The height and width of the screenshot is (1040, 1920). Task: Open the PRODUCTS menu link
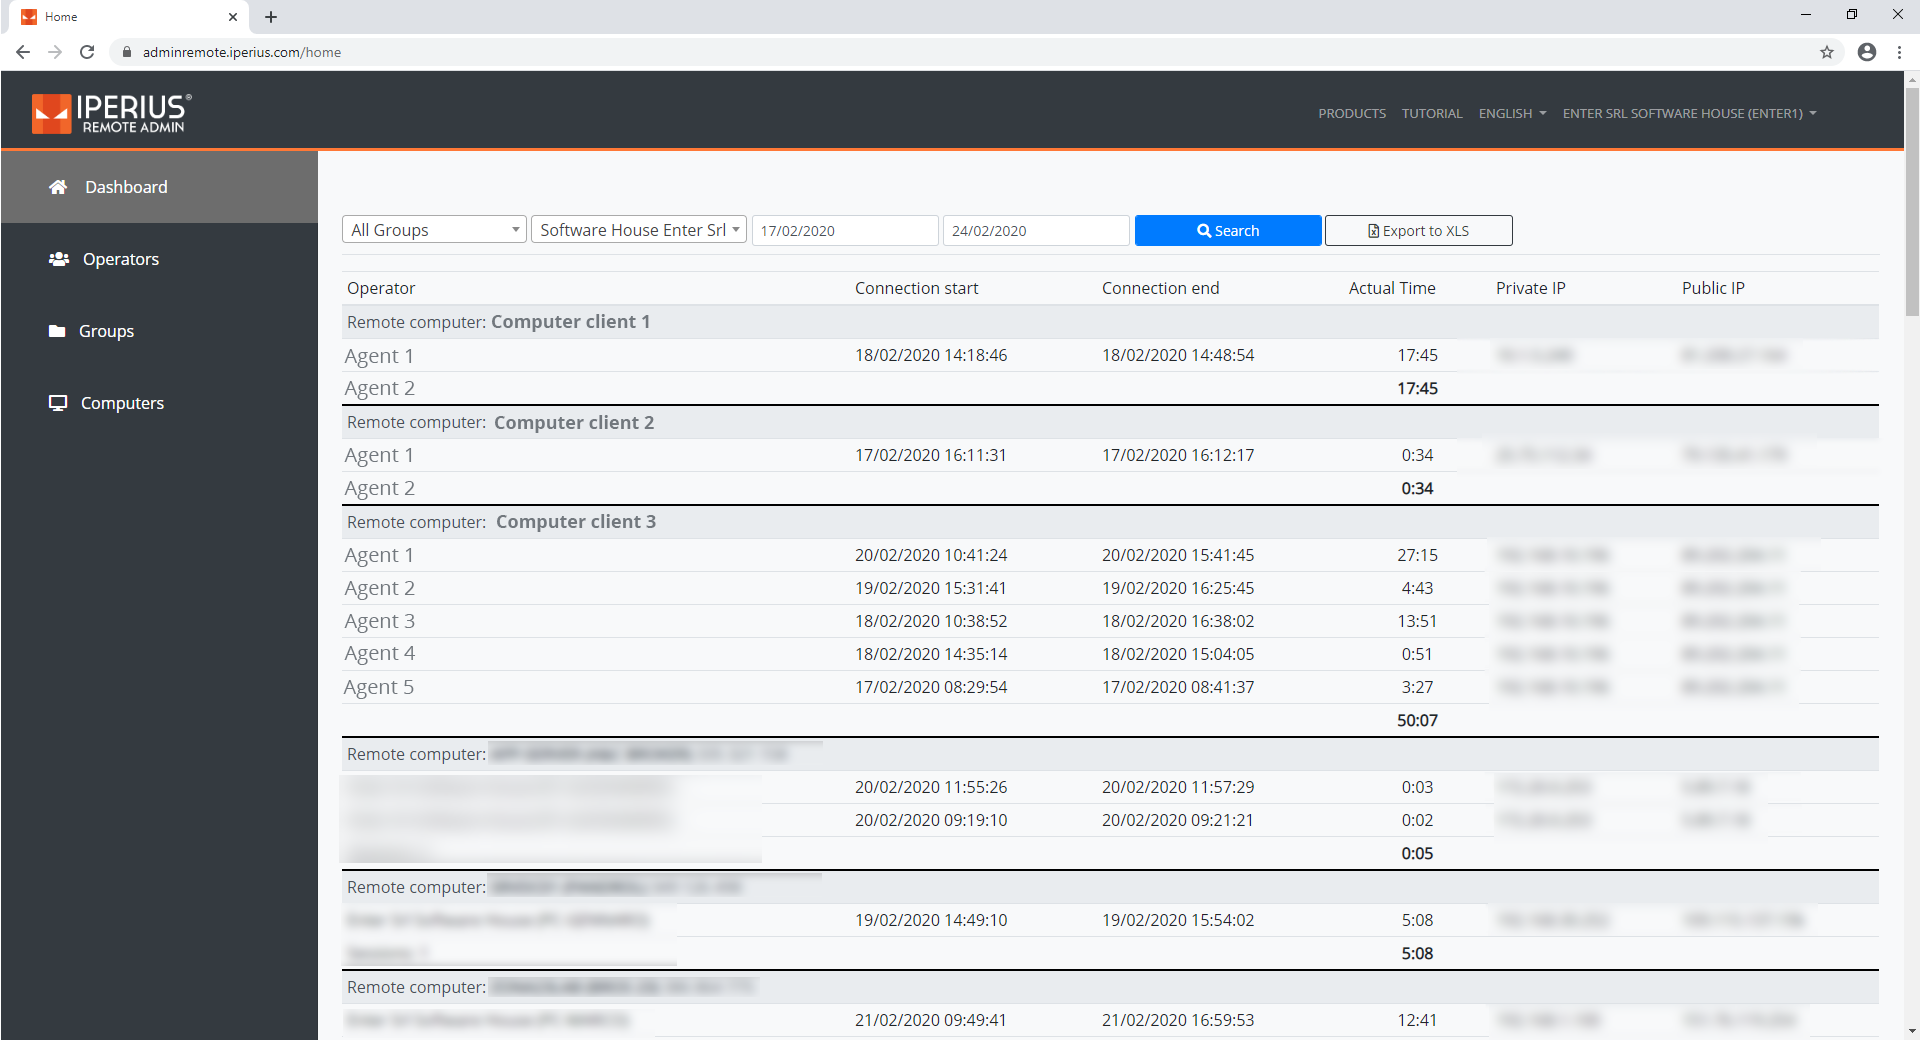tap(1352, 114)
